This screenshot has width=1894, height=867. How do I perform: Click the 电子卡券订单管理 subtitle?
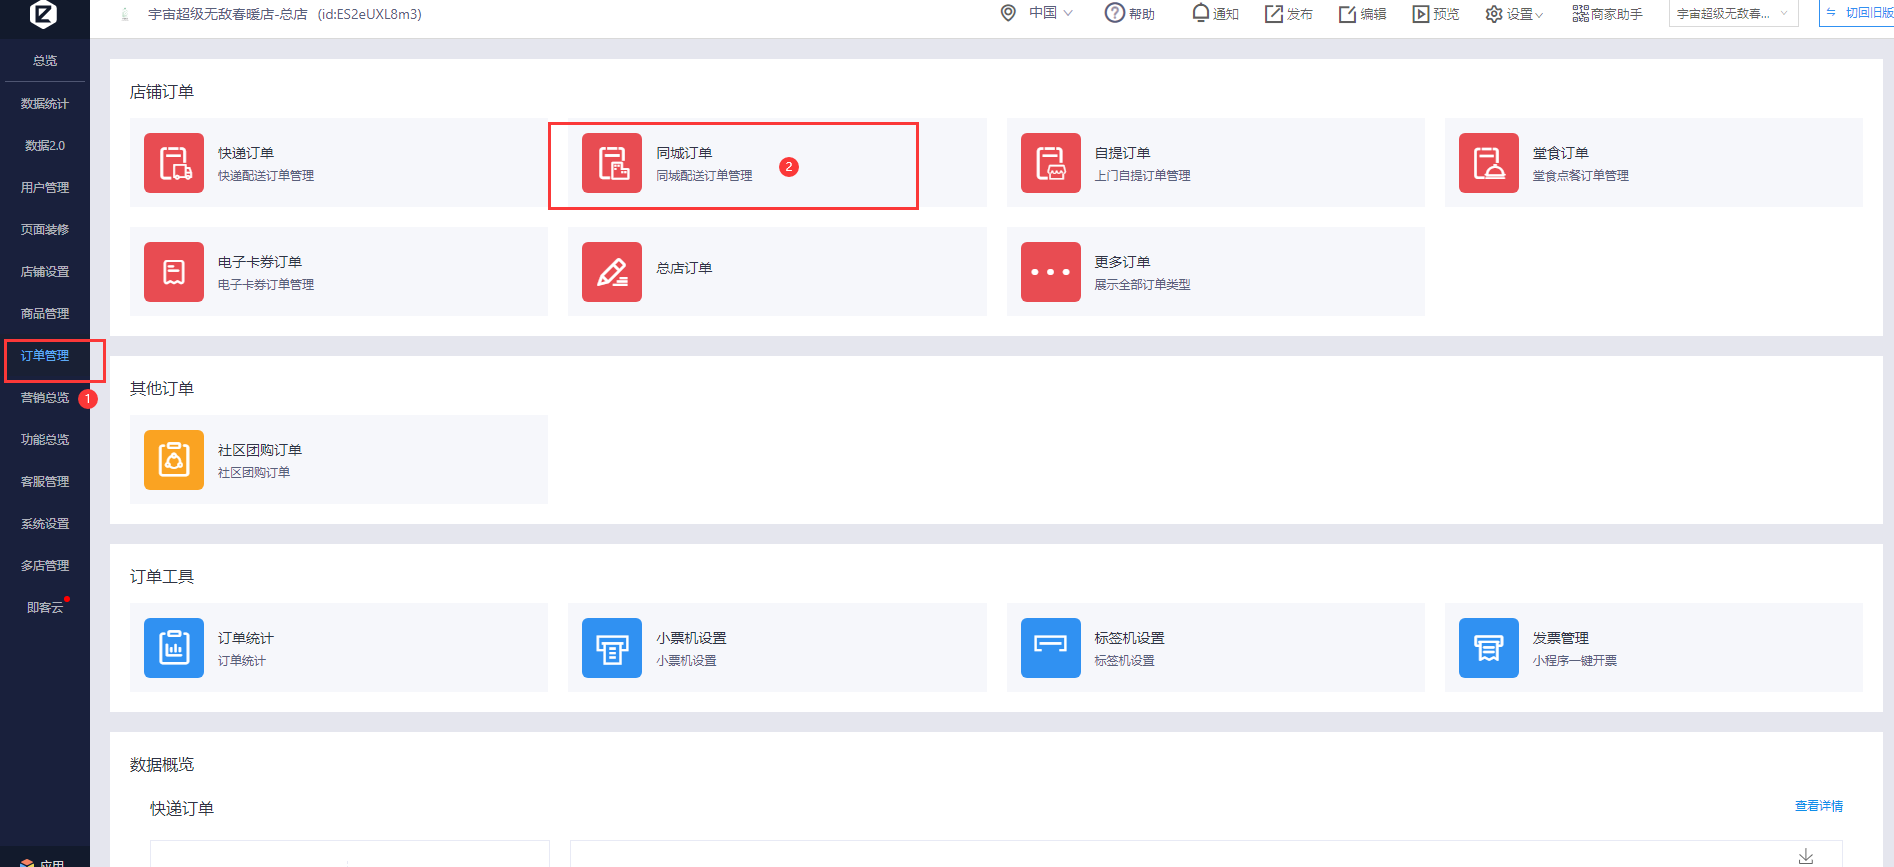[x=266, y=285]
